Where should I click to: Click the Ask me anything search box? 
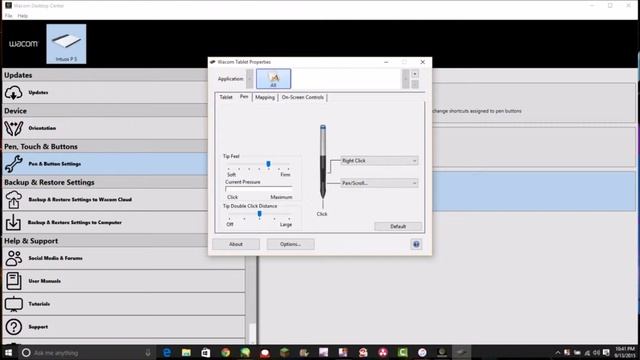point(87,353)
